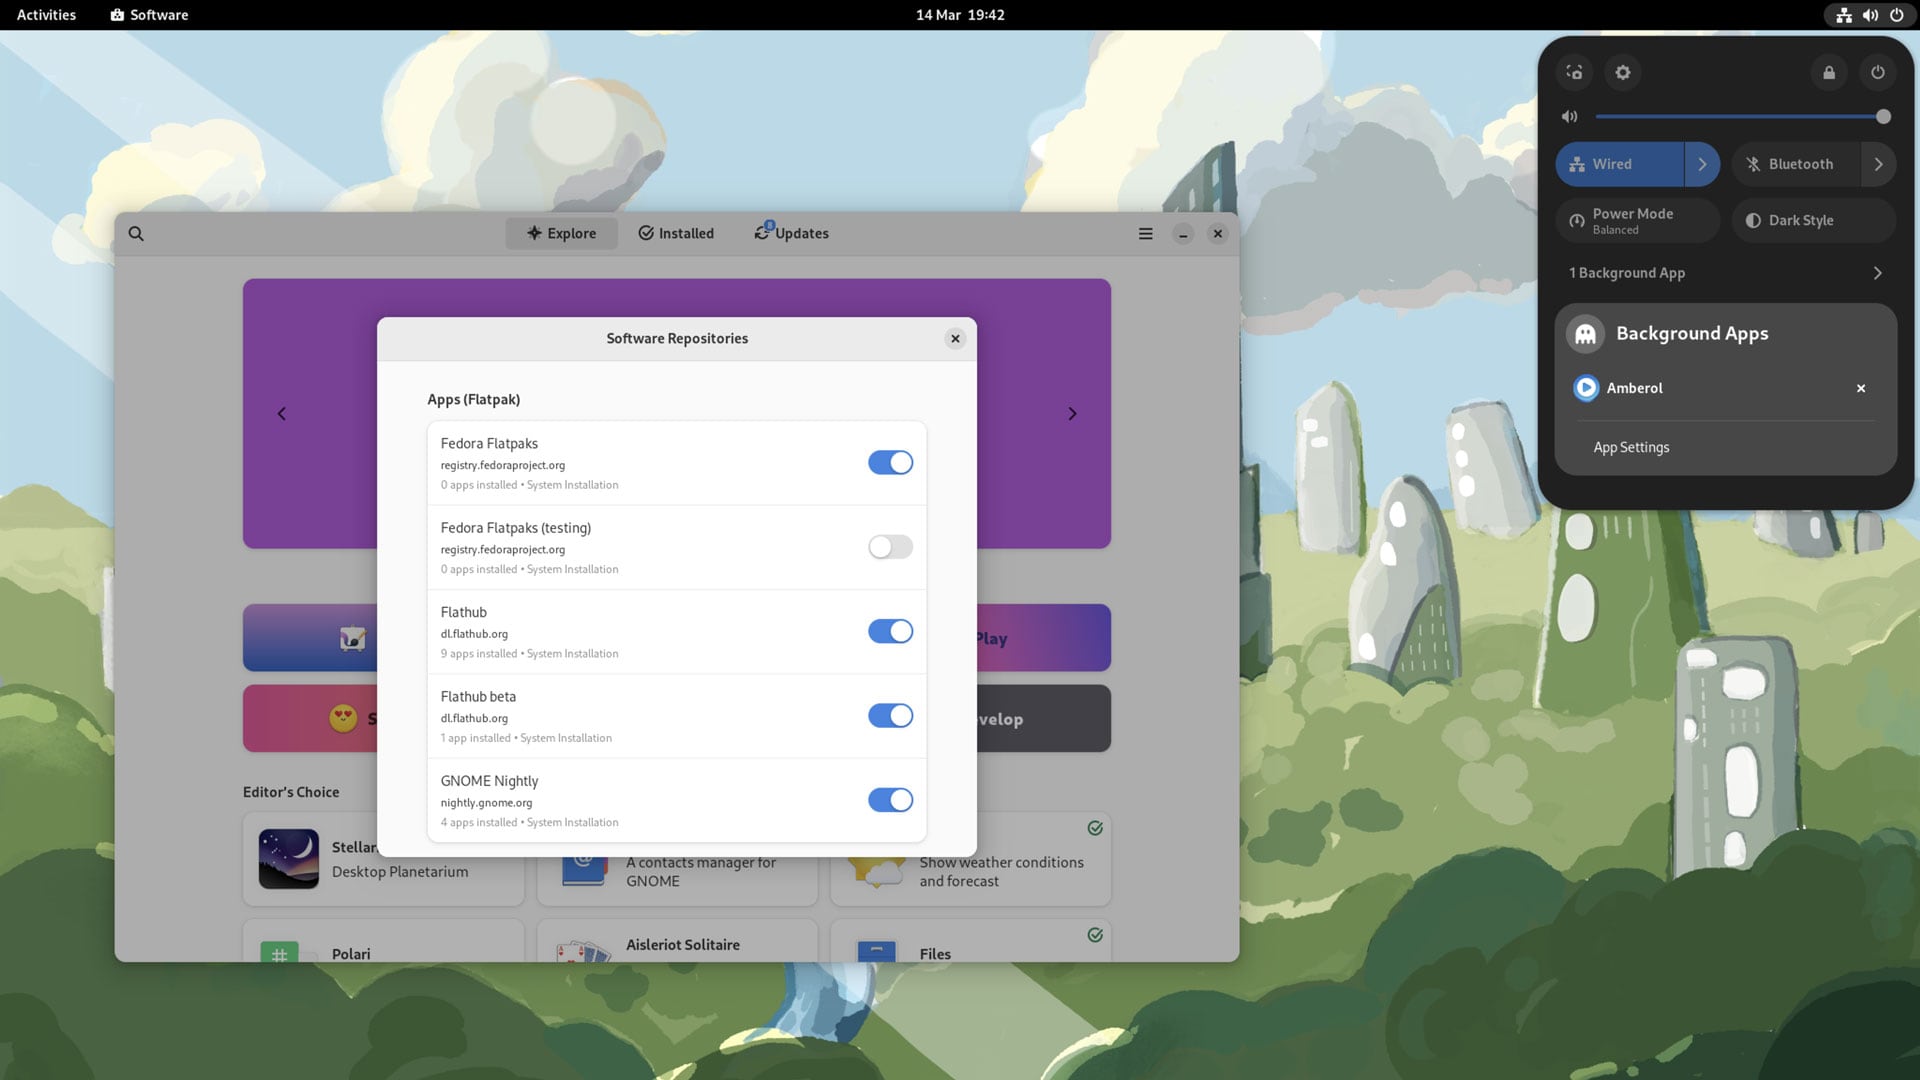Open system settings gear in quick settings

coord(1623,72)
